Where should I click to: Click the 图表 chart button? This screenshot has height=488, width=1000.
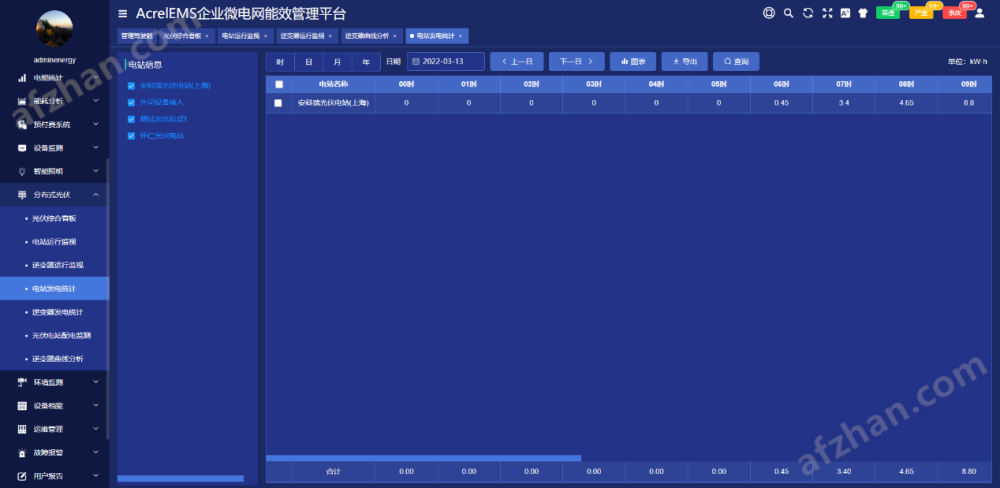[x=633, y=62]
